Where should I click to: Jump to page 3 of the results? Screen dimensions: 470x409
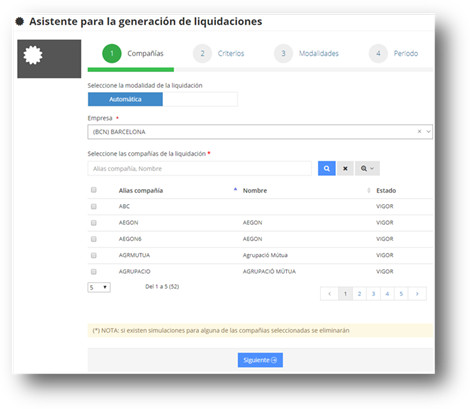[373, 294]
